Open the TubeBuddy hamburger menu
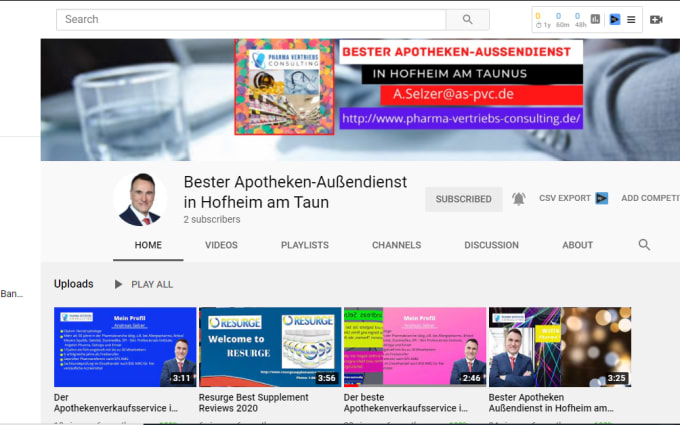 [x=631, y=20]
